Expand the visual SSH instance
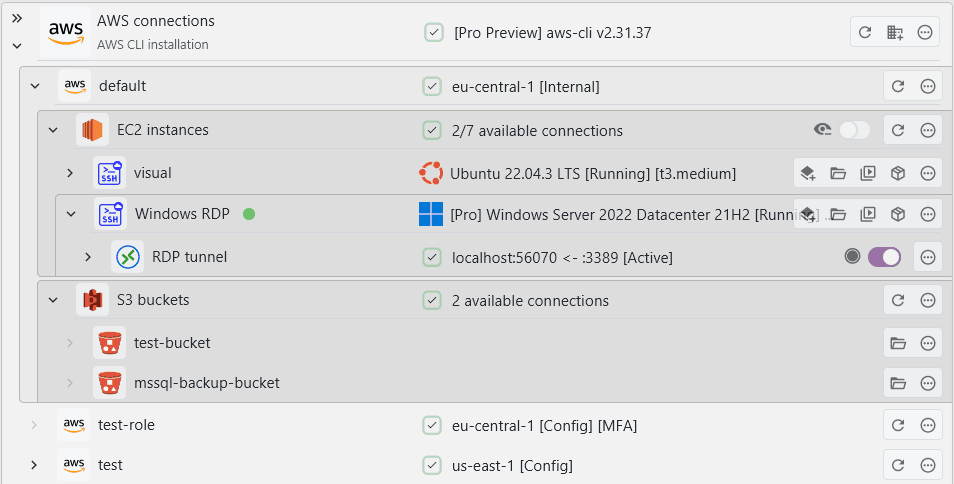This screenshot has height=484, width=954. (x=70, y=173)
